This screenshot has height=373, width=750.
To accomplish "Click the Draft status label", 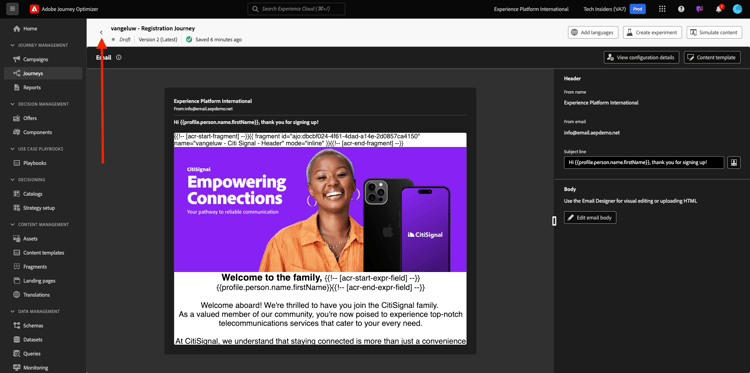I will 125,40.
